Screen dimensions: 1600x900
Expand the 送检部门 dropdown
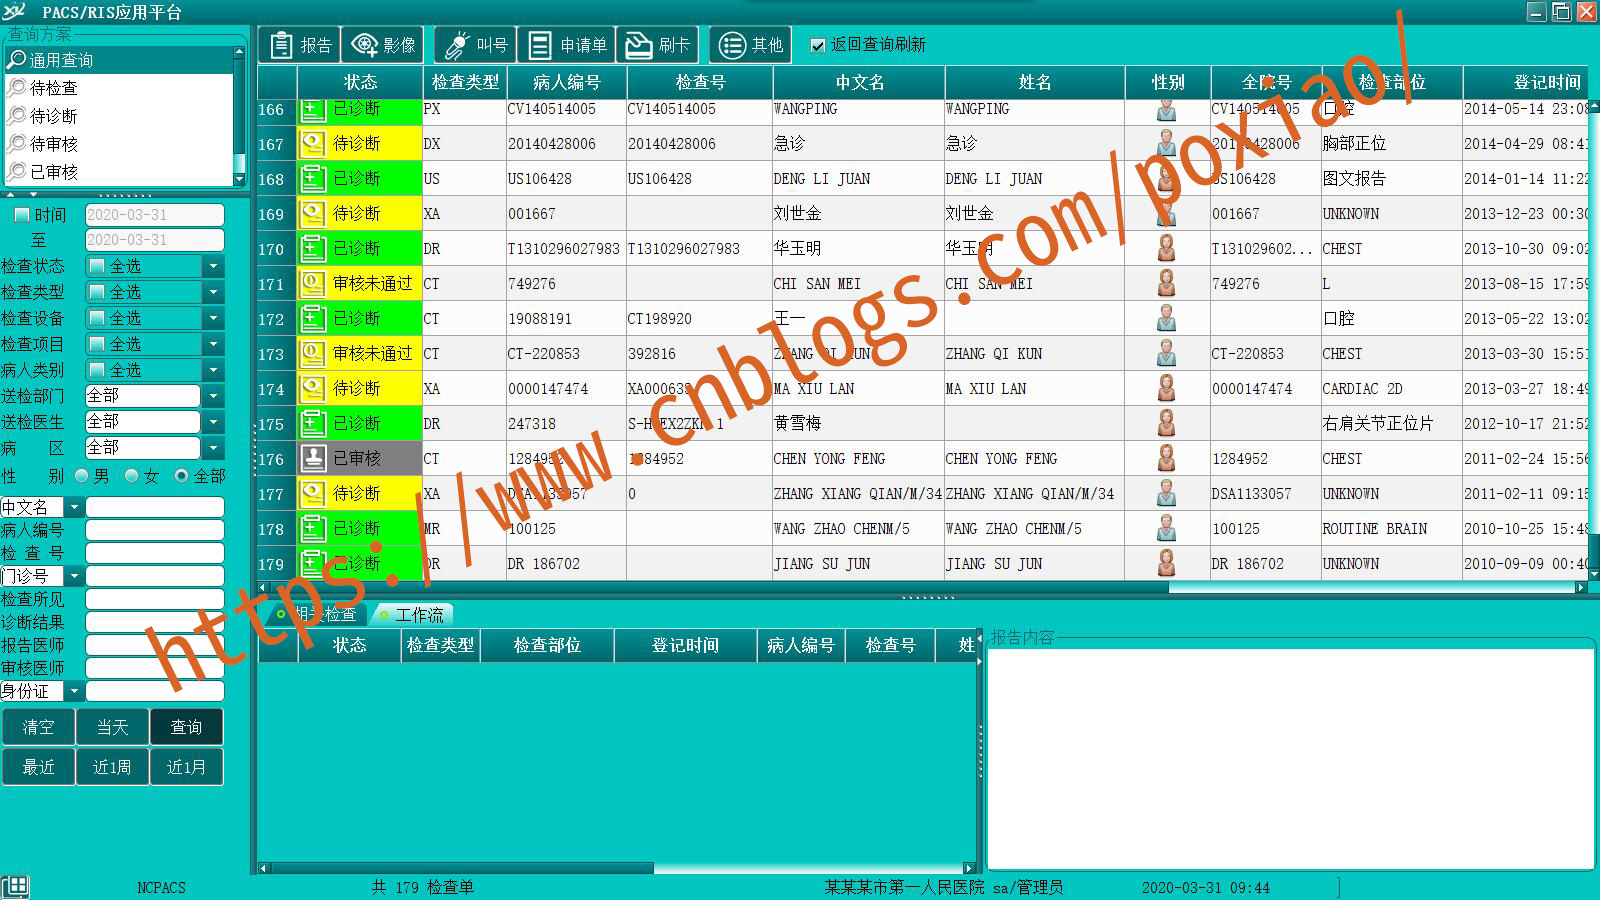click(x=213, y=395)
